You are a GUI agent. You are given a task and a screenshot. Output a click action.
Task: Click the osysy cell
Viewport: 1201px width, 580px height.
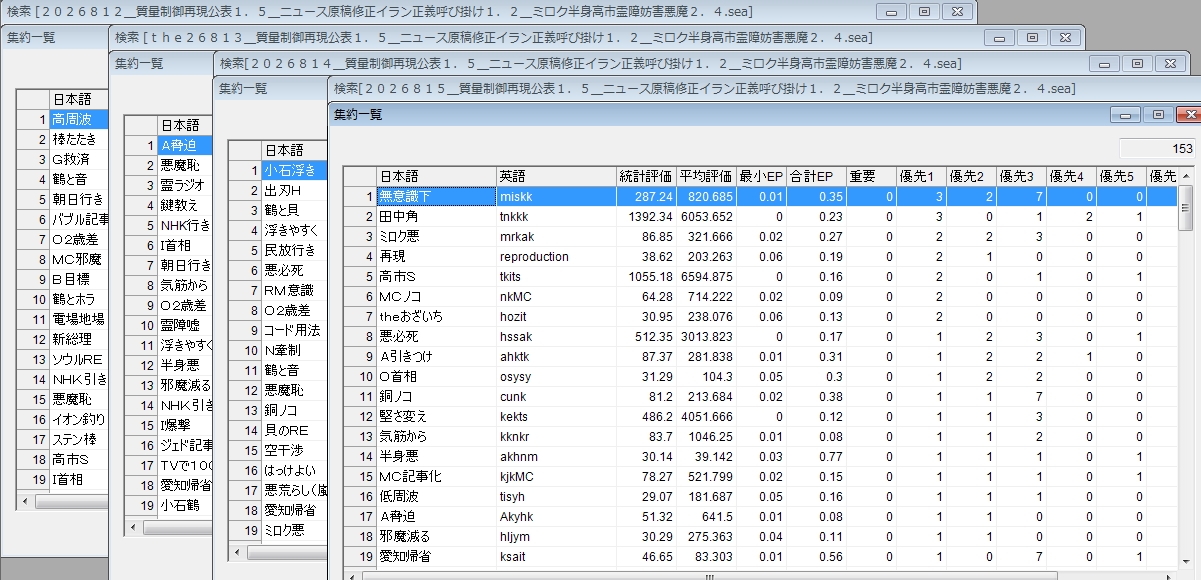555,377
